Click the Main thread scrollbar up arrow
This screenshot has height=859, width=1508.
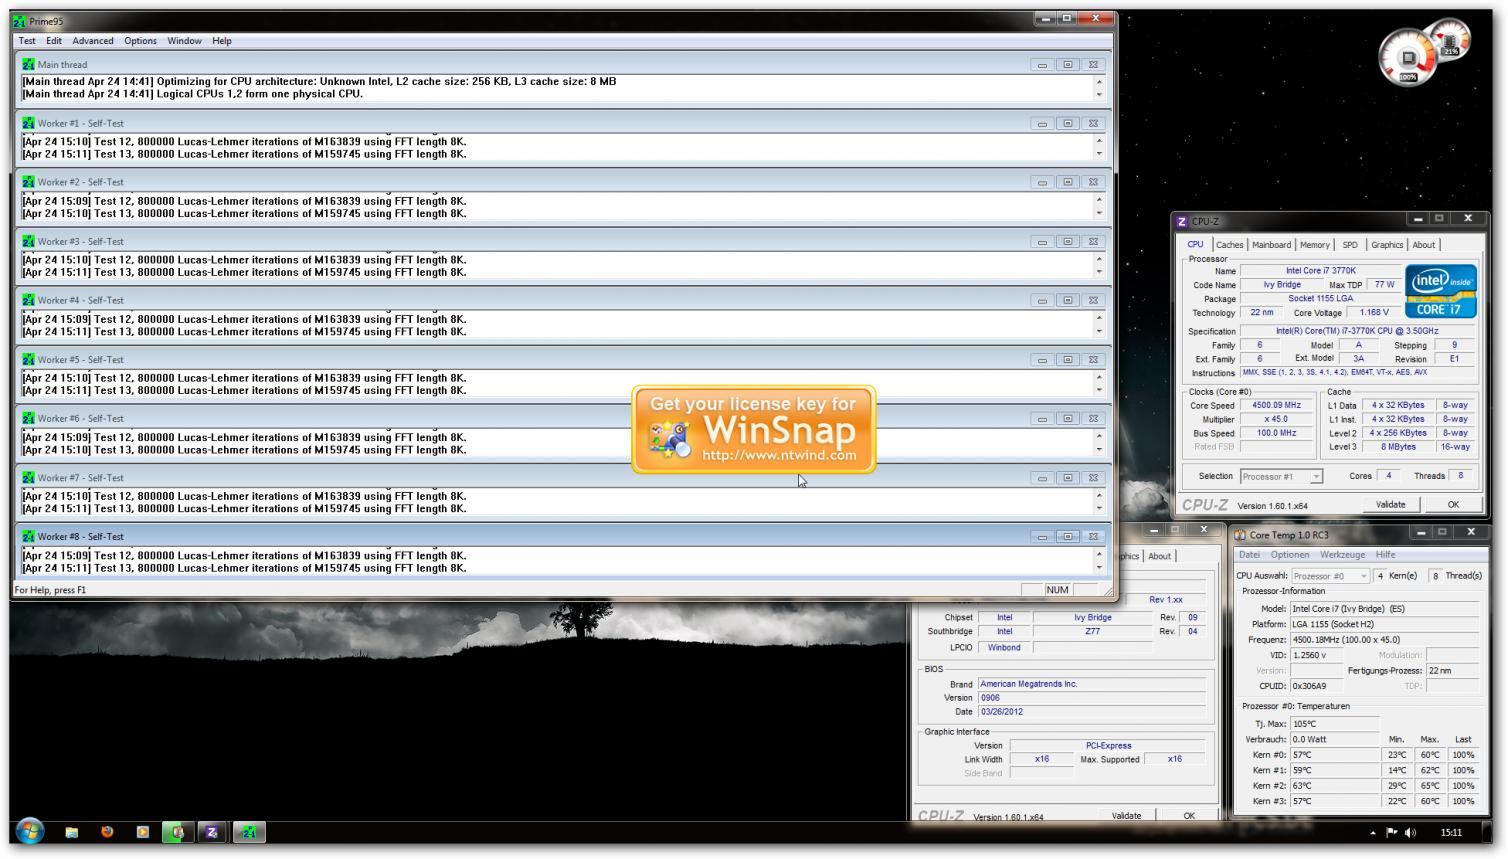(x=1099, y=82)
